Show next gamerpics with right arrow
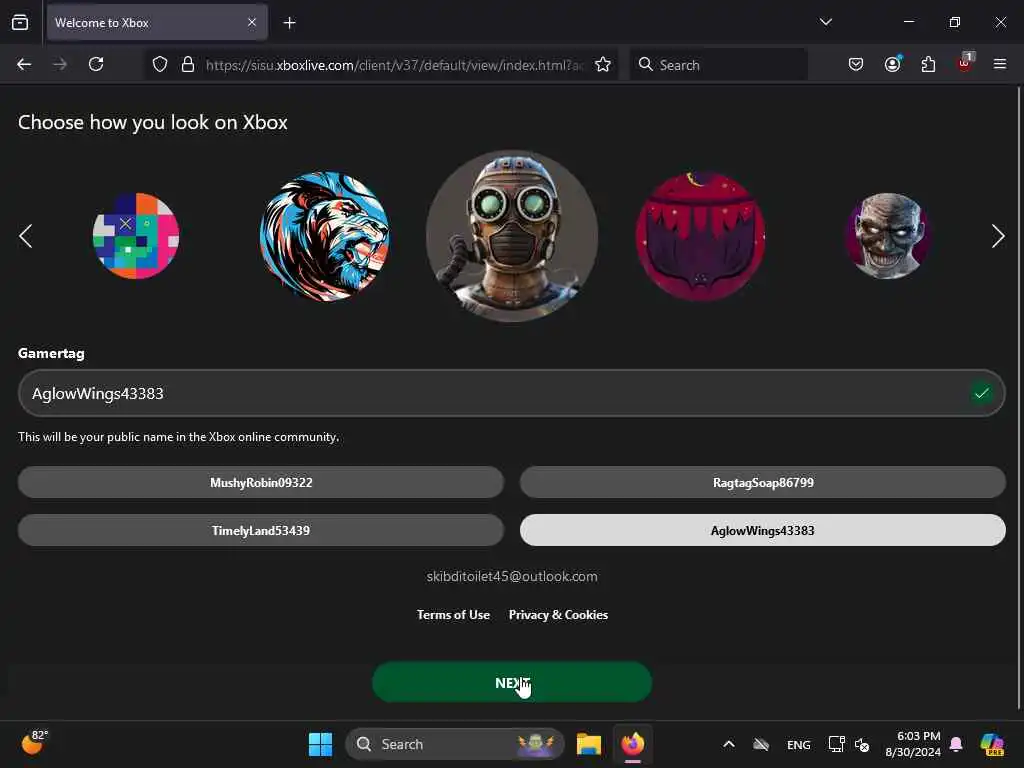The width and height of the screenshot is (1024, 768). (x=998, y=236)
